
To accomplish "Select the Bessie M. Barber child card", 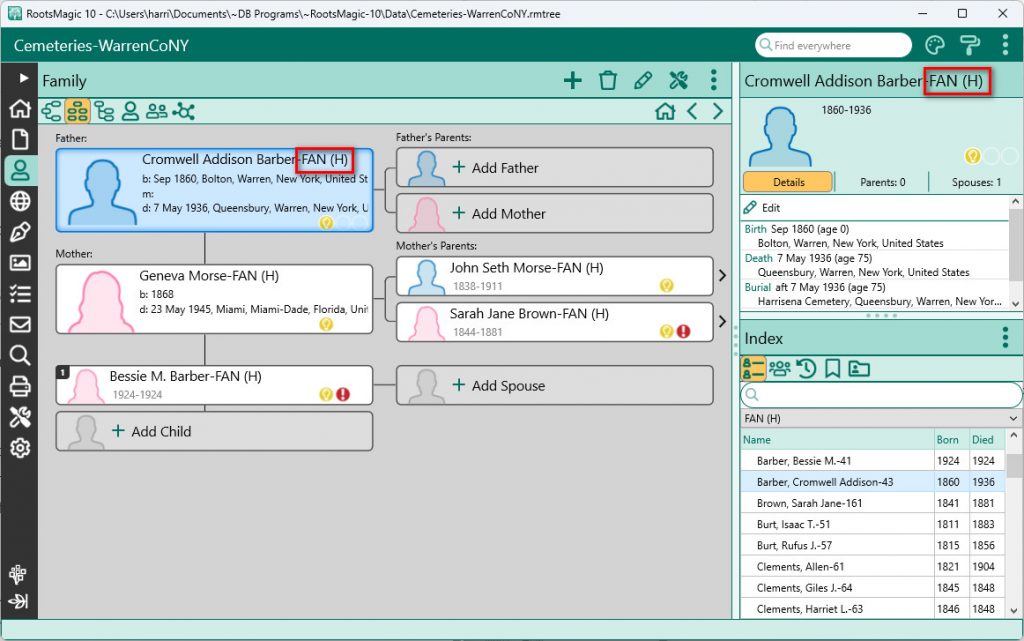I will [x=214, y=385].
